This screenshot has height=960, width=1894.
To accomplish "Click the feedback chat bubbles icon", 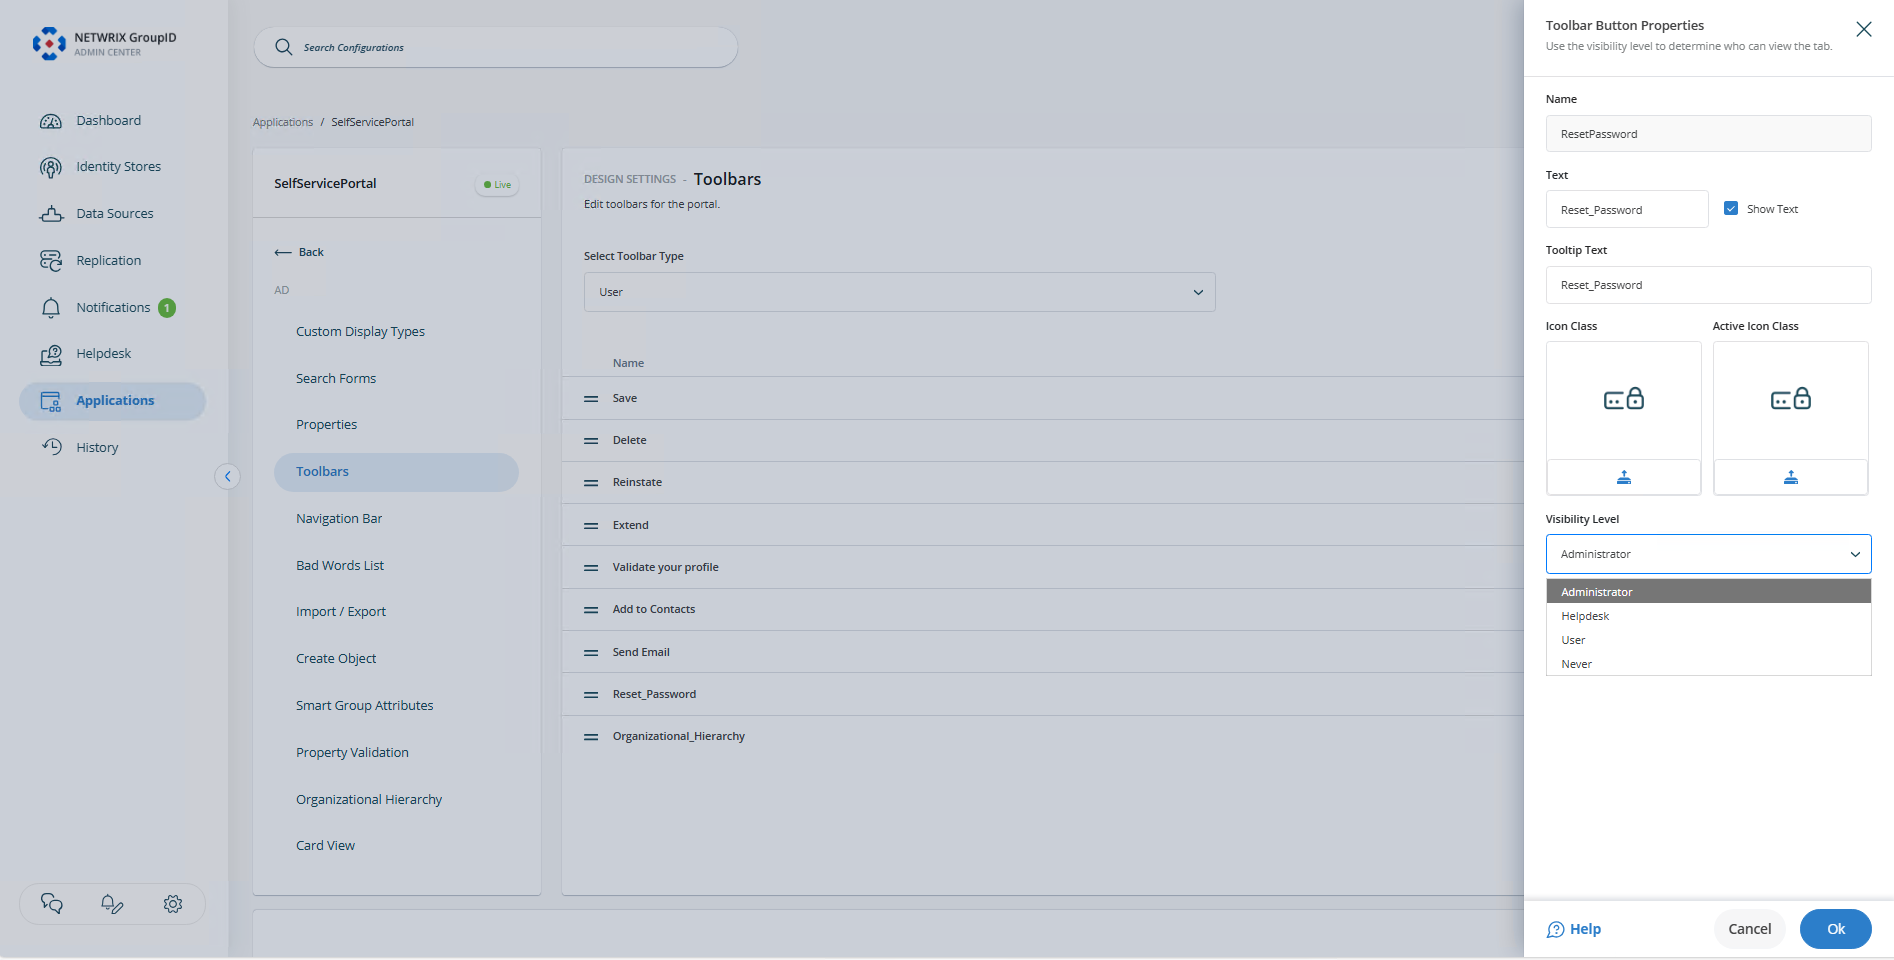I will pyautogui.click(x=51, y=903).
